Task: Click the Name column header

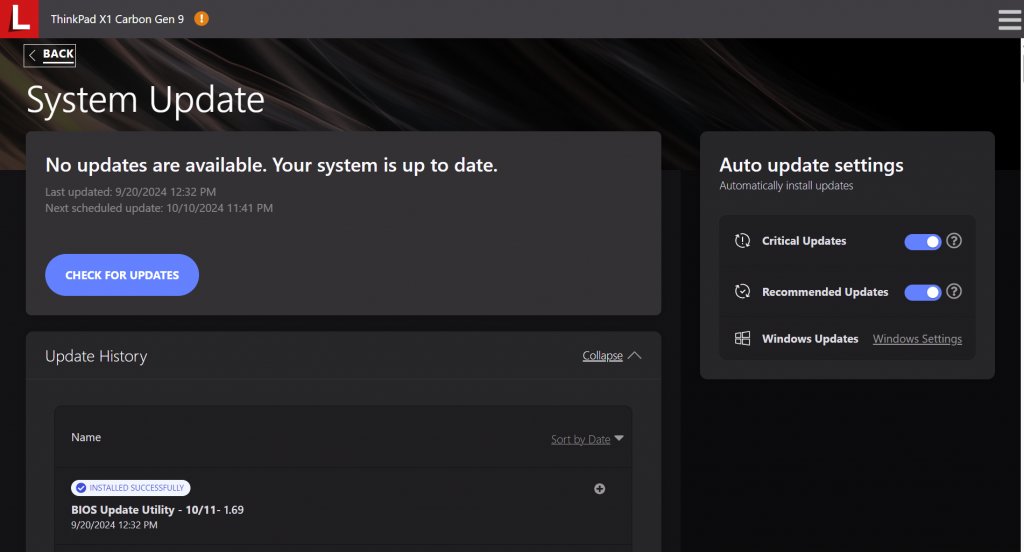Action: (x=86, y=437)
